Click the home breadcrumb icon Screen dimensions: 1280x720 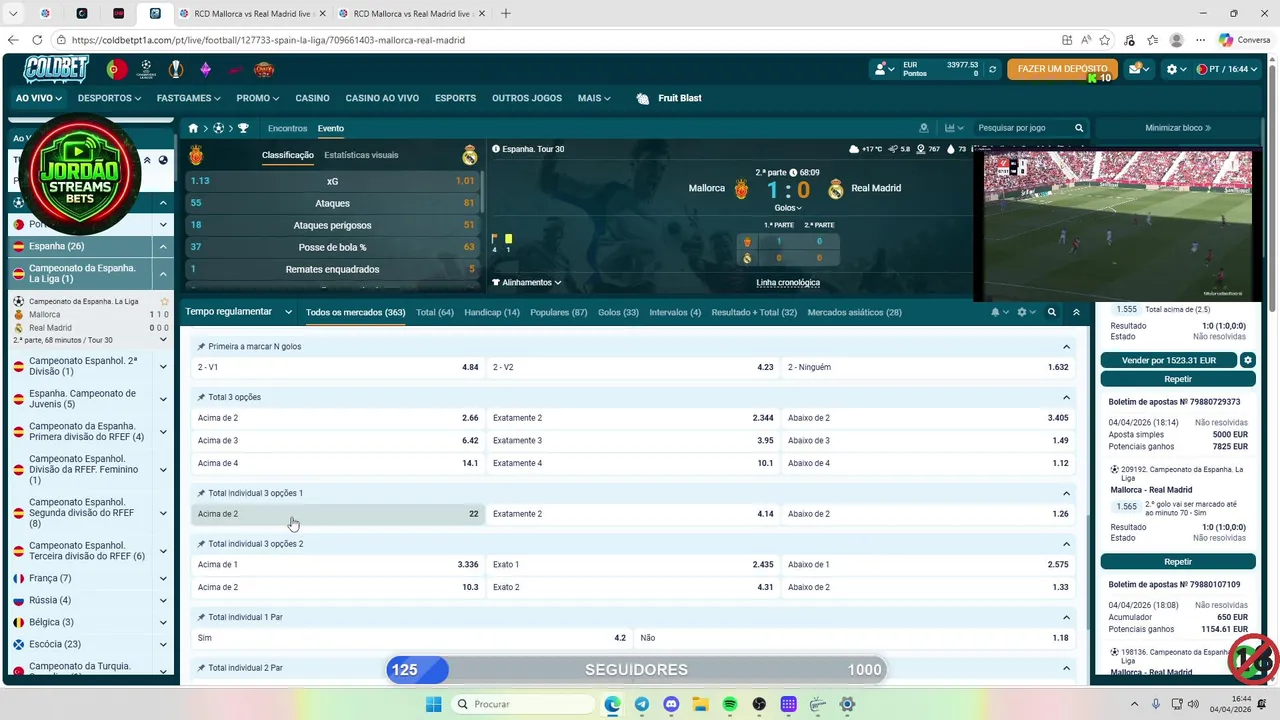coord(194,128)
